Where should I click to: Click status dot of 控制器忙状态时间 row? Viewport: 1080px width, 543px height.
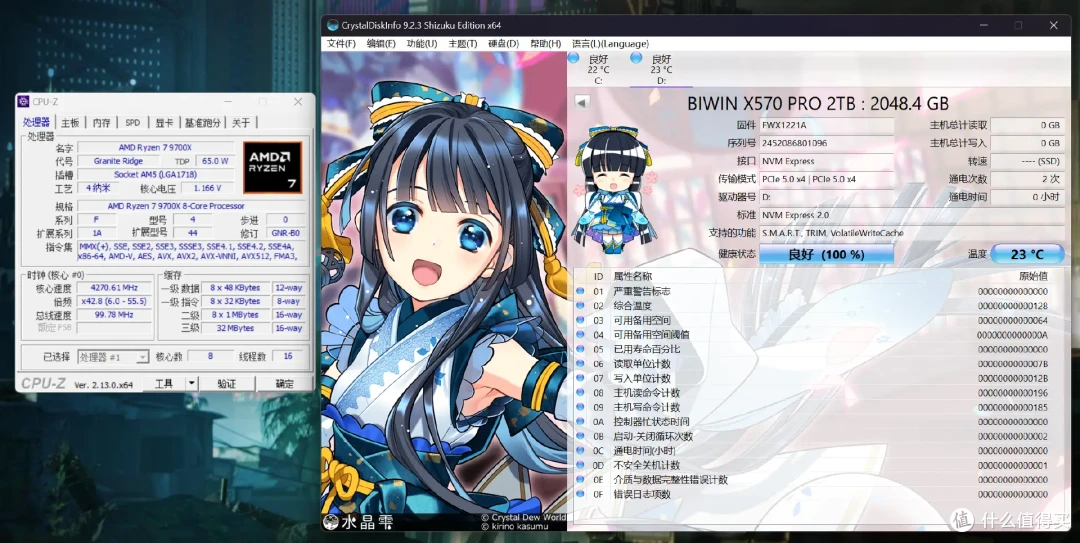pyautogui.click(x=581, y=422)
